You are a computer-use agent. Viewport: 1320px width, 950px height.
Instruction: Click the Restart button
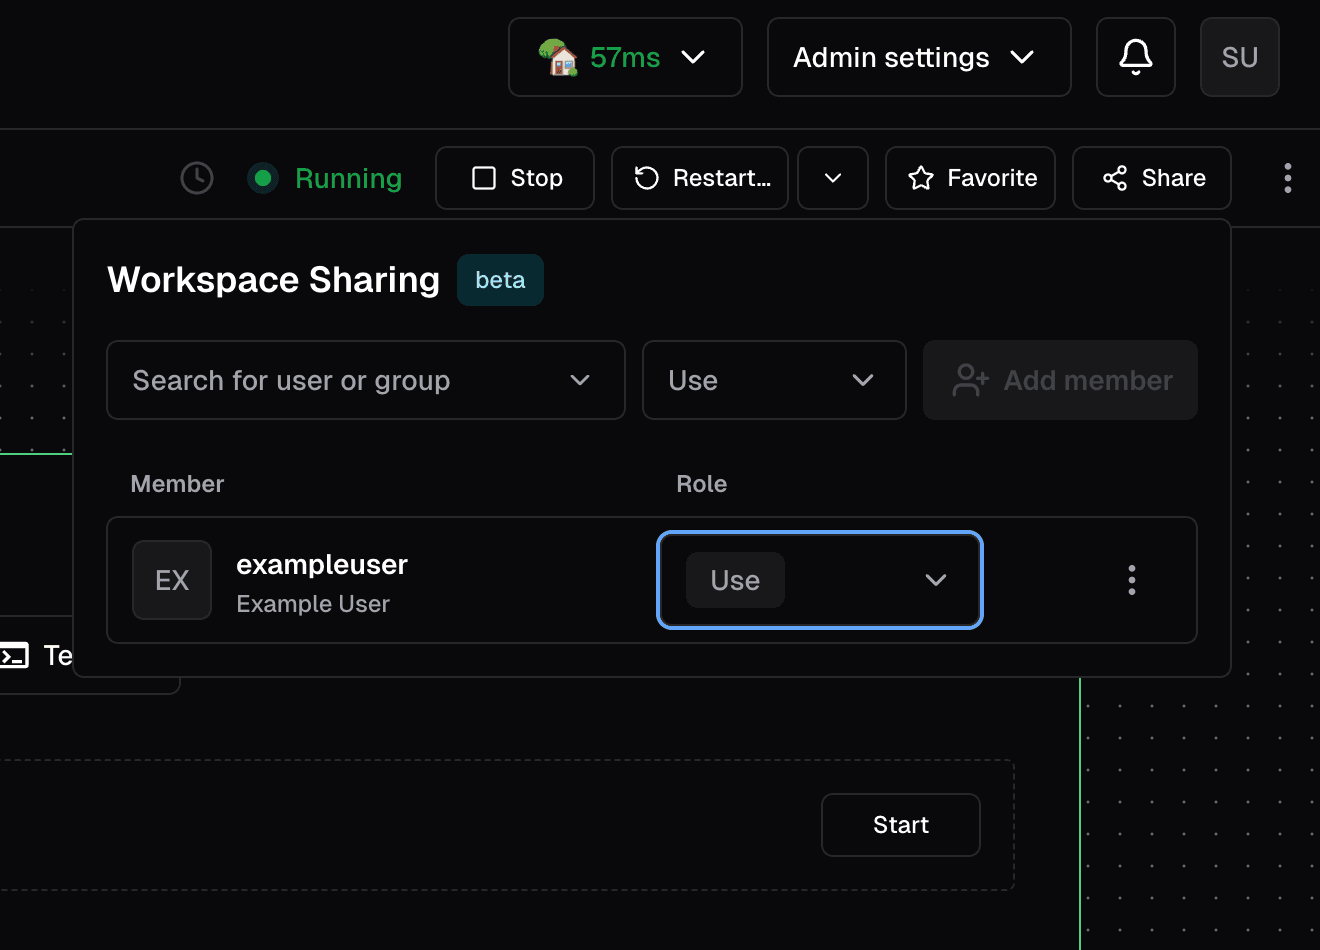(x=700, y=178)
